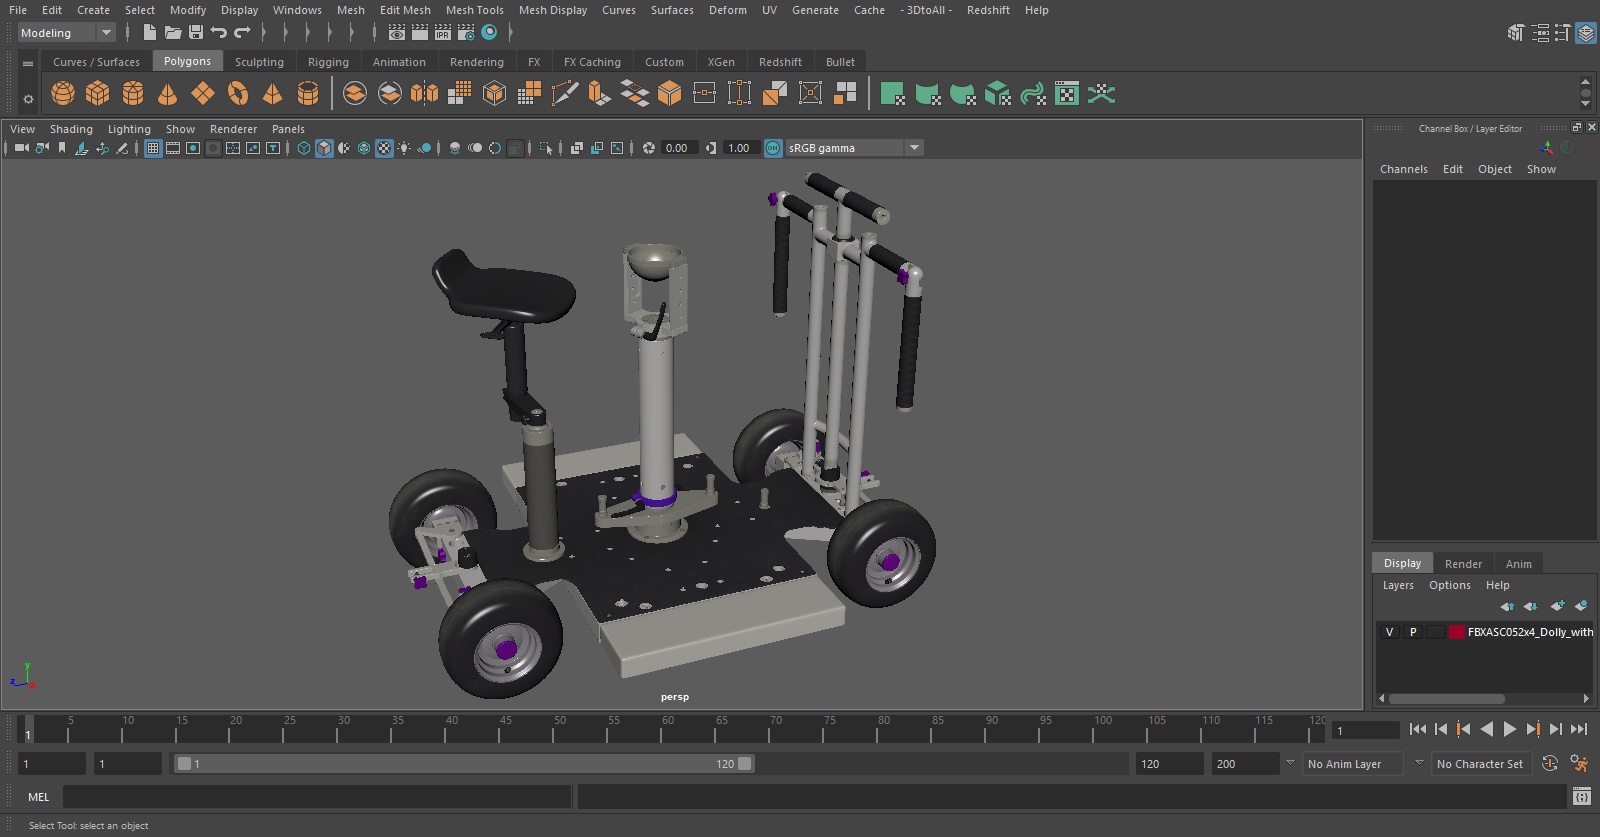1600x837 pixels.
Task: Create a polygon pyramid from the shelf
Action: pos(272,94)
